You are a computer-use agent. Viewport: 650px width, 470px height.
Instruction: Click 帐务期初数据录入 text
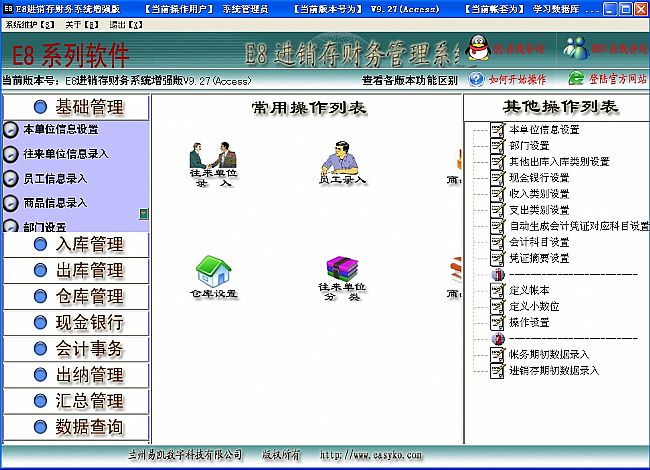tap(549, 354)
